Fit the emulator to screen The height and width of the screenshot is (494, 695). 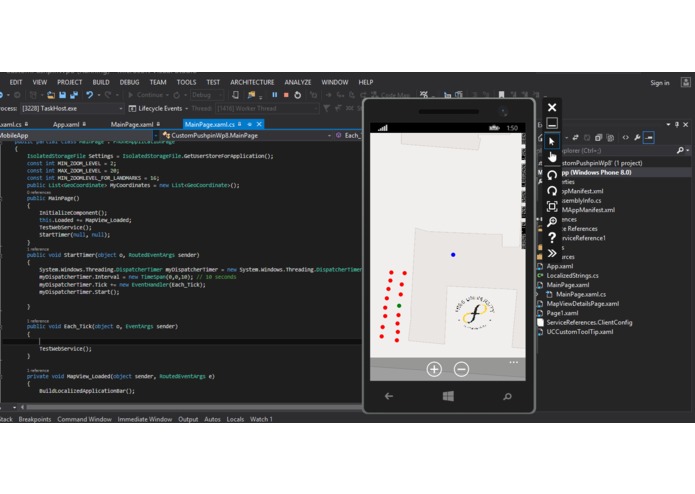pyautogui.click(x=552, y=206)
